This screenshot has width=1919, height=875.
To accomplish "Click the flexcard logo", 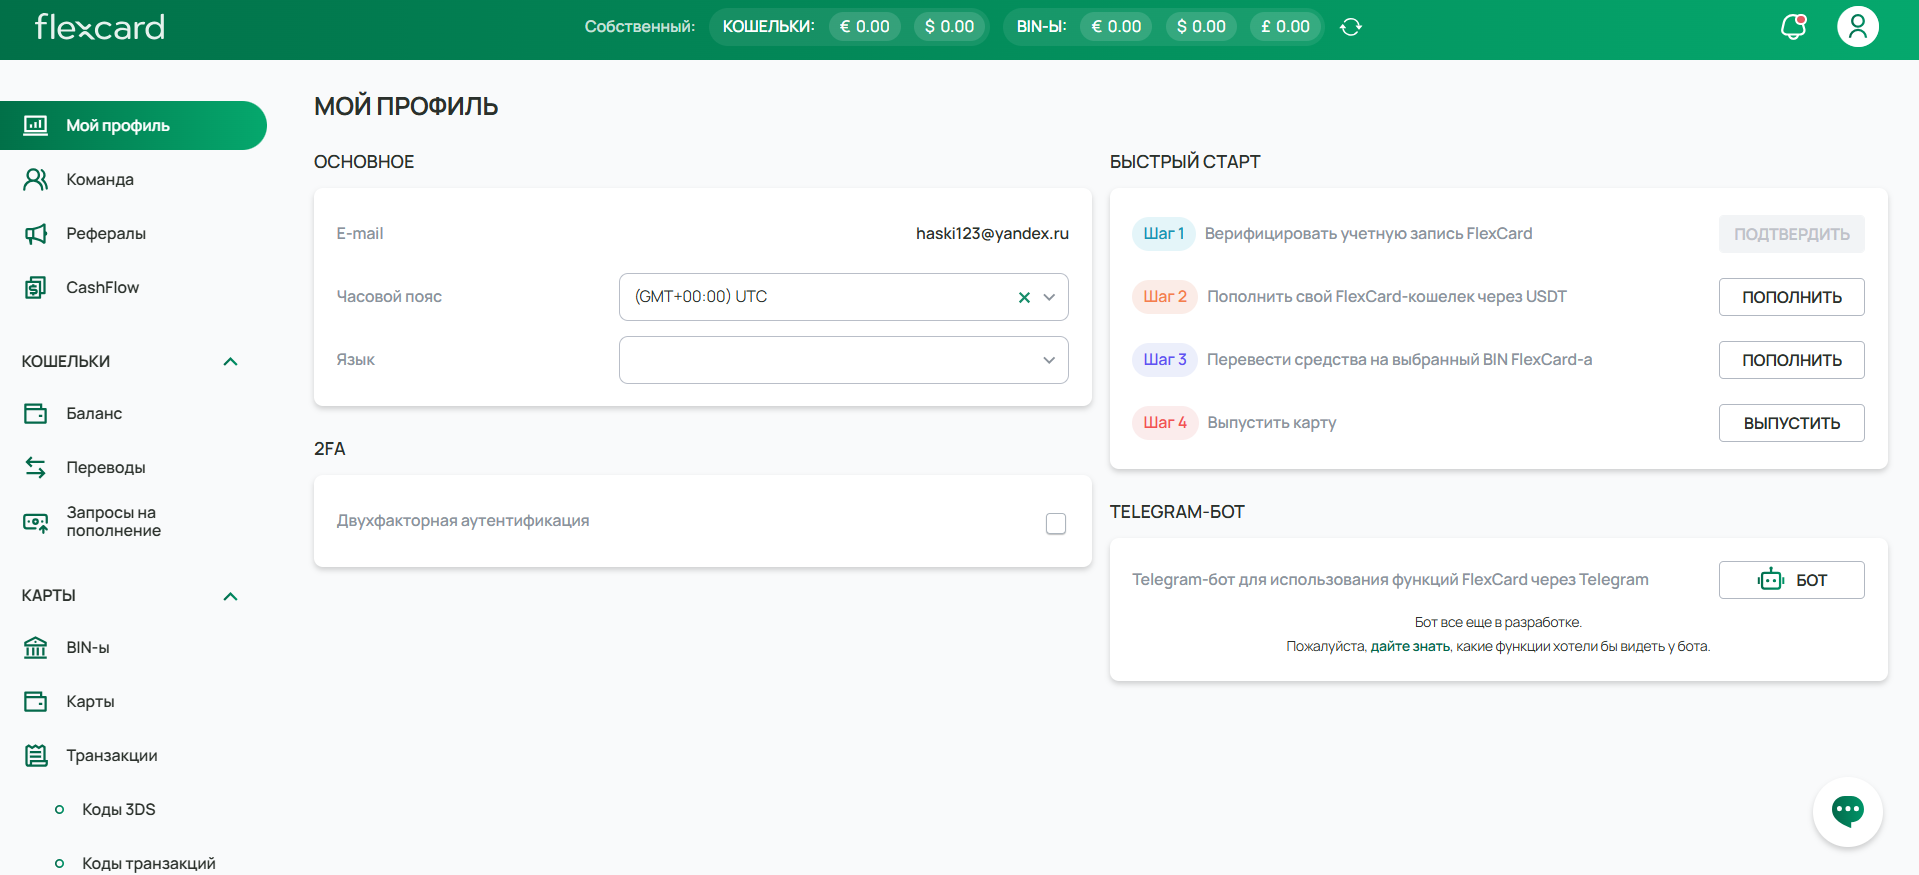I will point(100,27).
